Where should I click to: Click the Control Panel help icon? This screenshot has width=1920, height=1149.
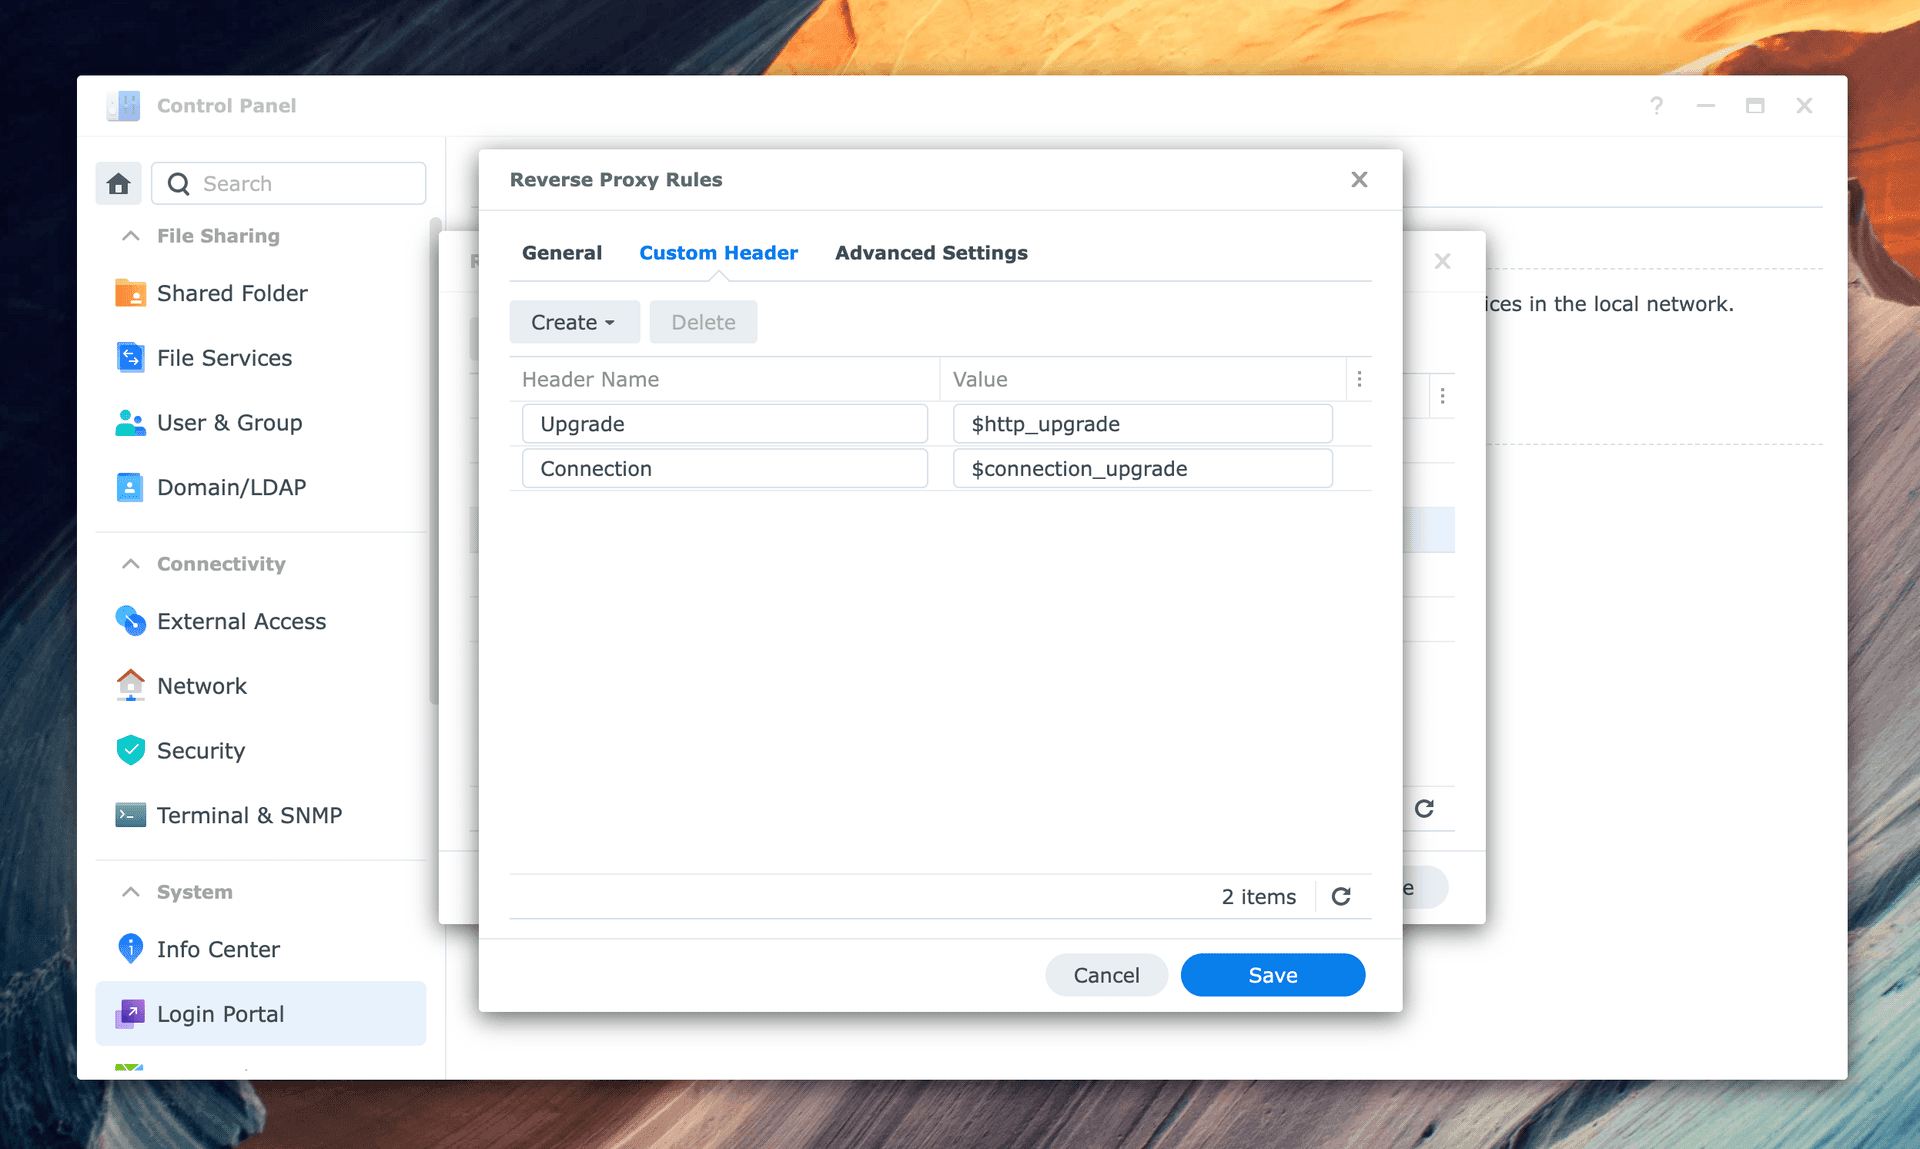(1656, 105)
